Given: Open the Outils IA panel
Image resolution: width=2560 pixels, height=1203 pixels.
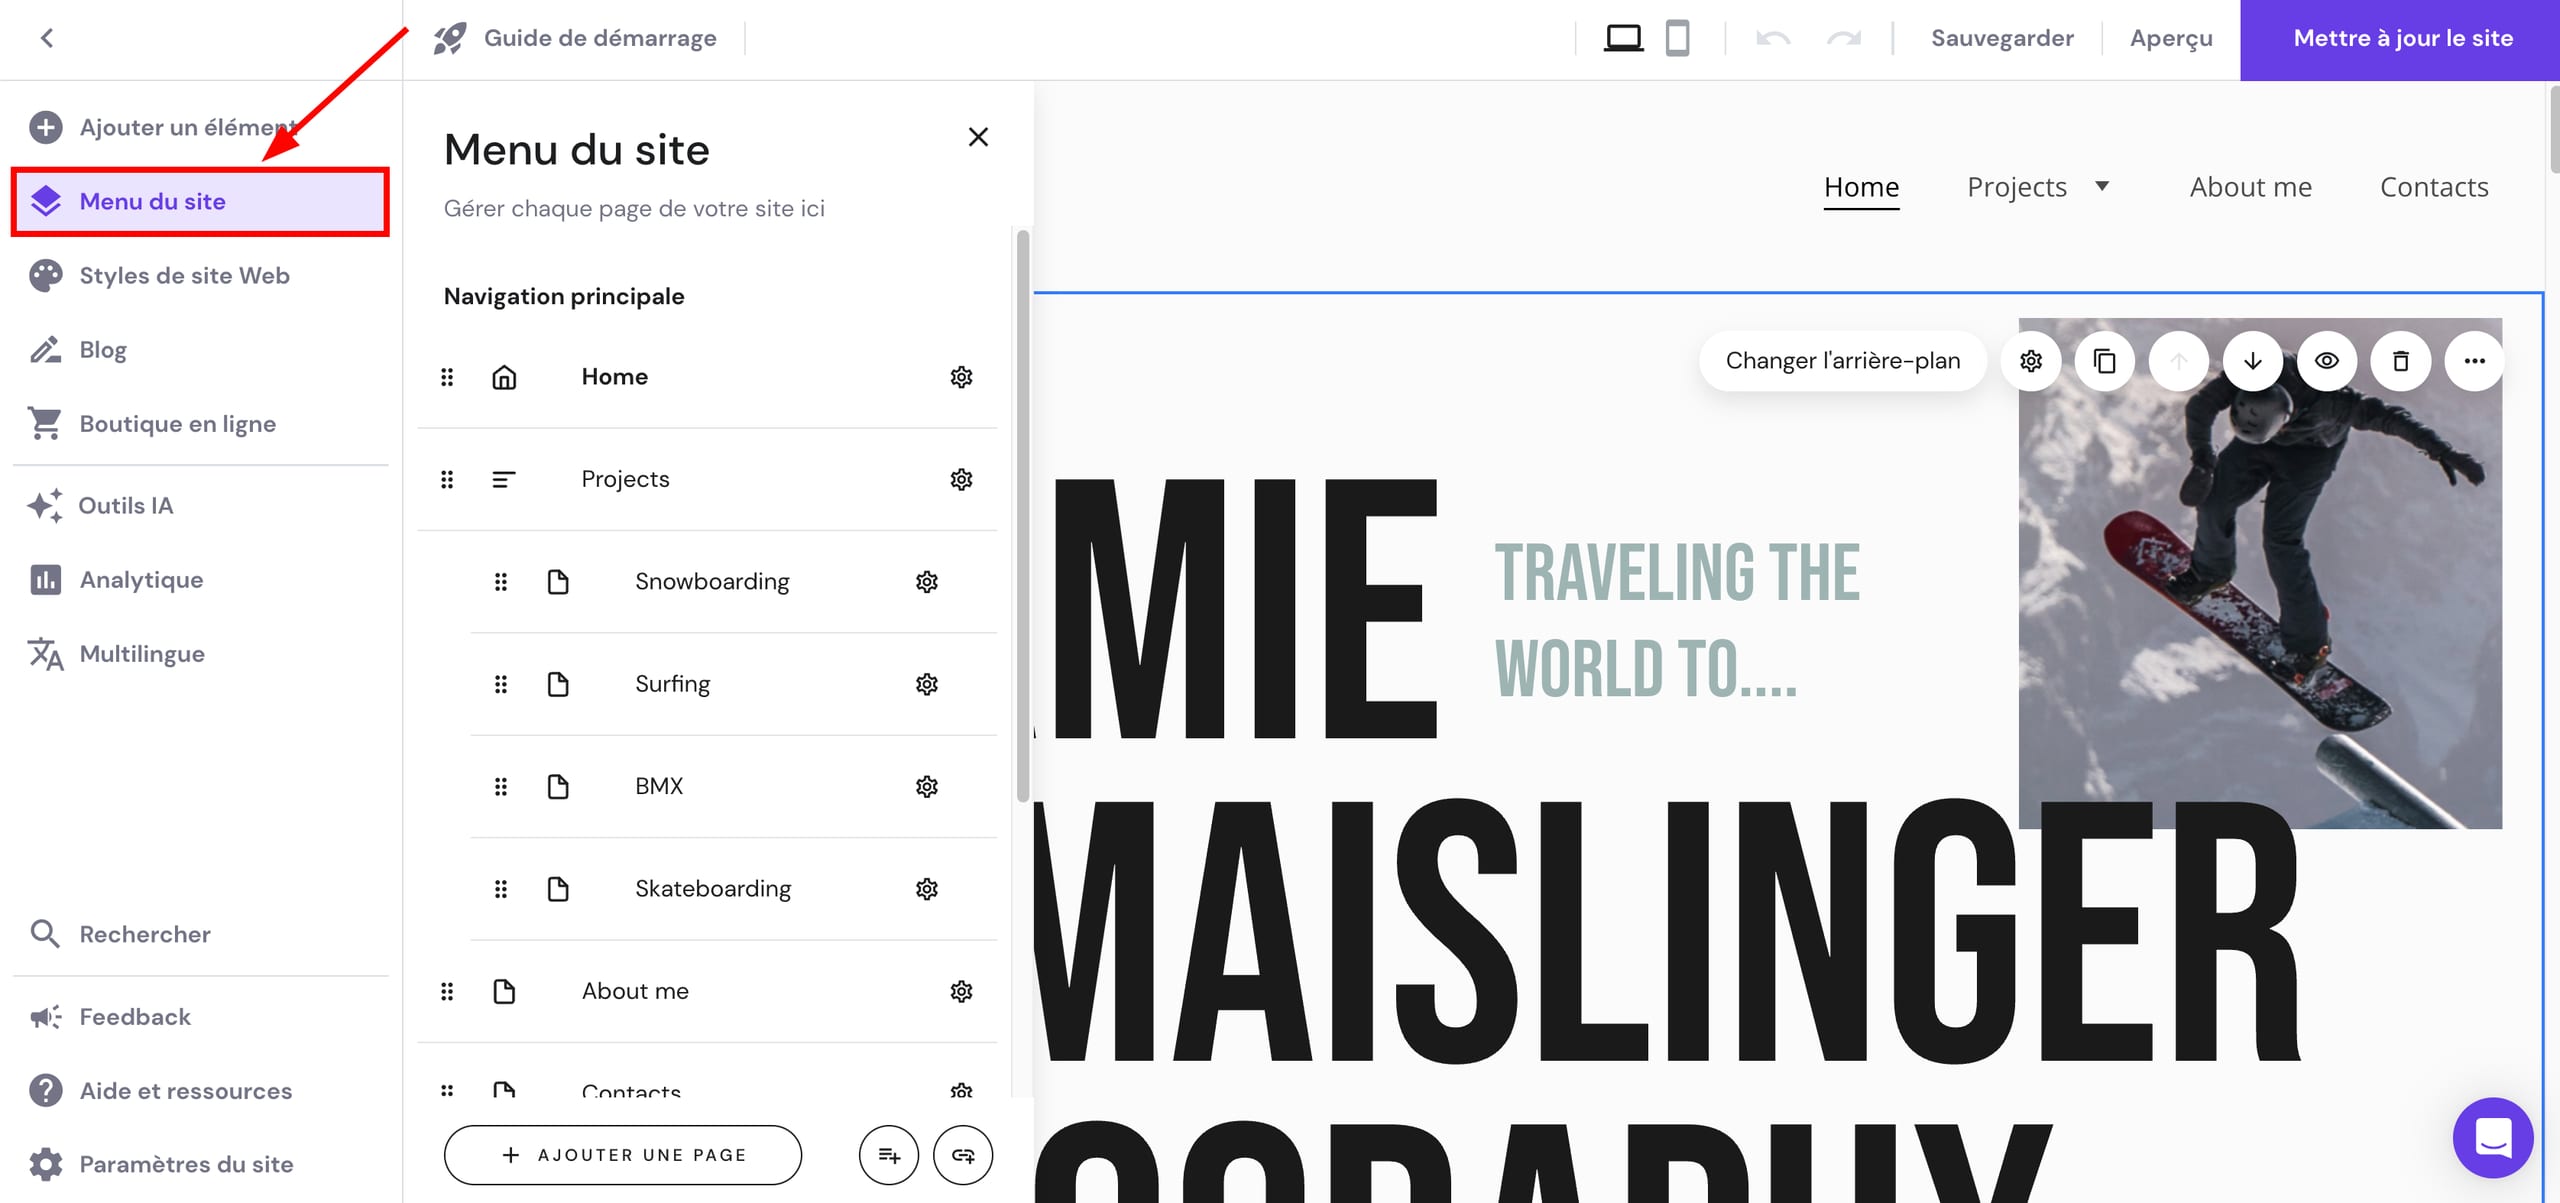Looking at the screenshot, I should pos(45,506).
